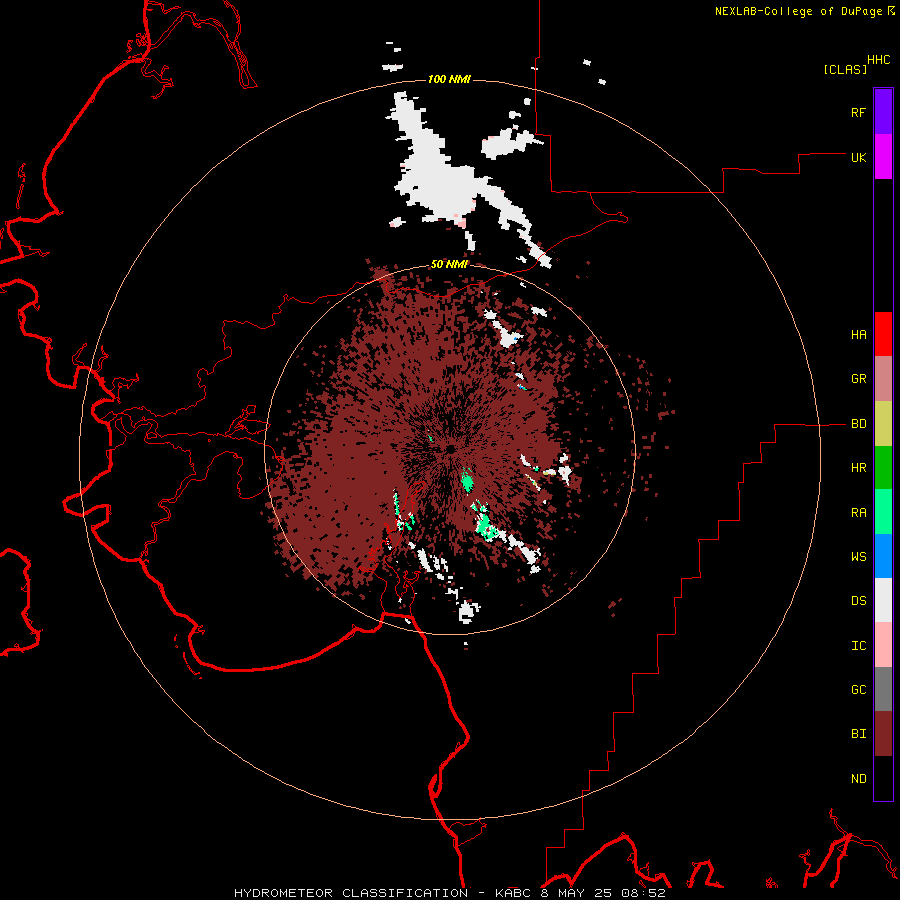Click the DS legend label
This screenshot has height=900, width=900.
coord(858,600)
